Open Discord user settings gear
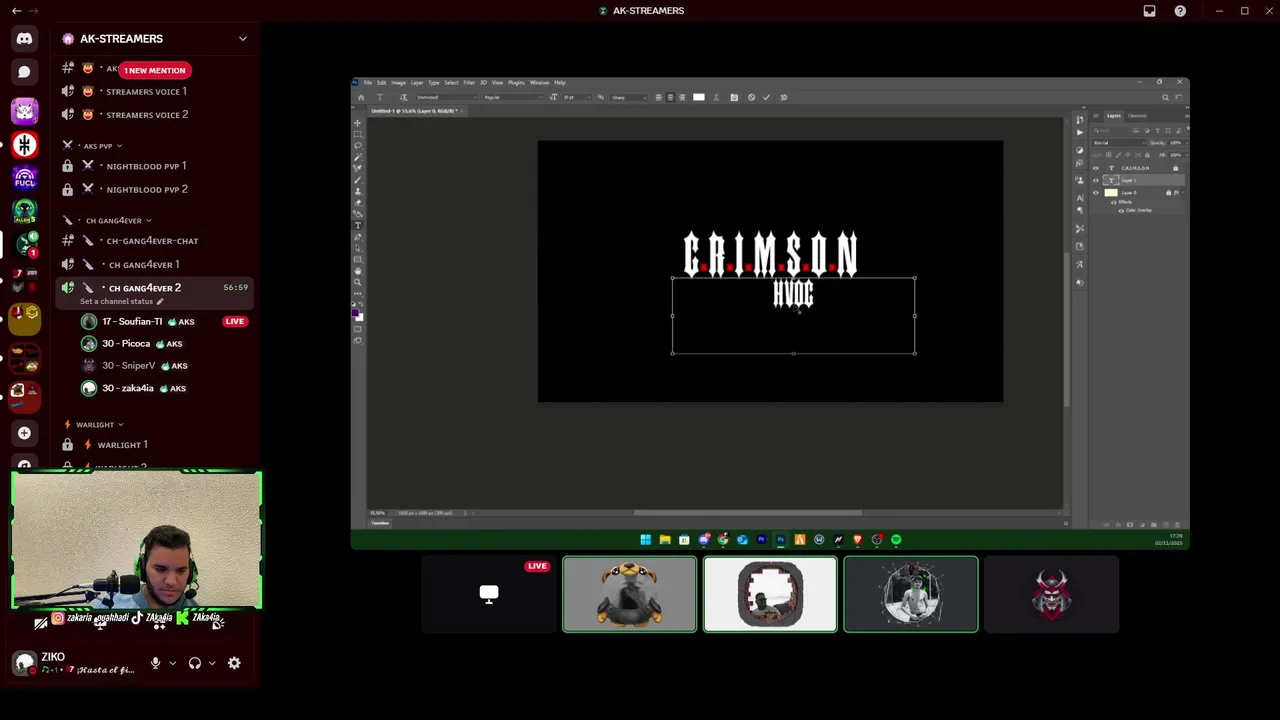This screenshot has width=1280, height=720. click(234, 663)
